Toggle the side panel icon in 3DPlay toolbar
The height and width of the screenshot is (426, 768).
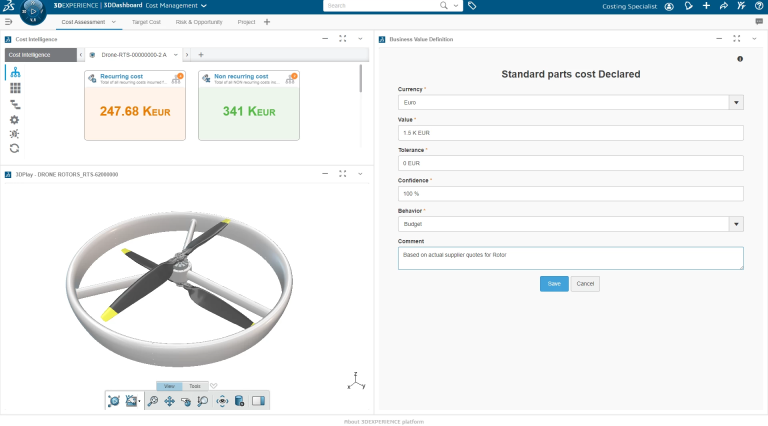coord(257,401)
